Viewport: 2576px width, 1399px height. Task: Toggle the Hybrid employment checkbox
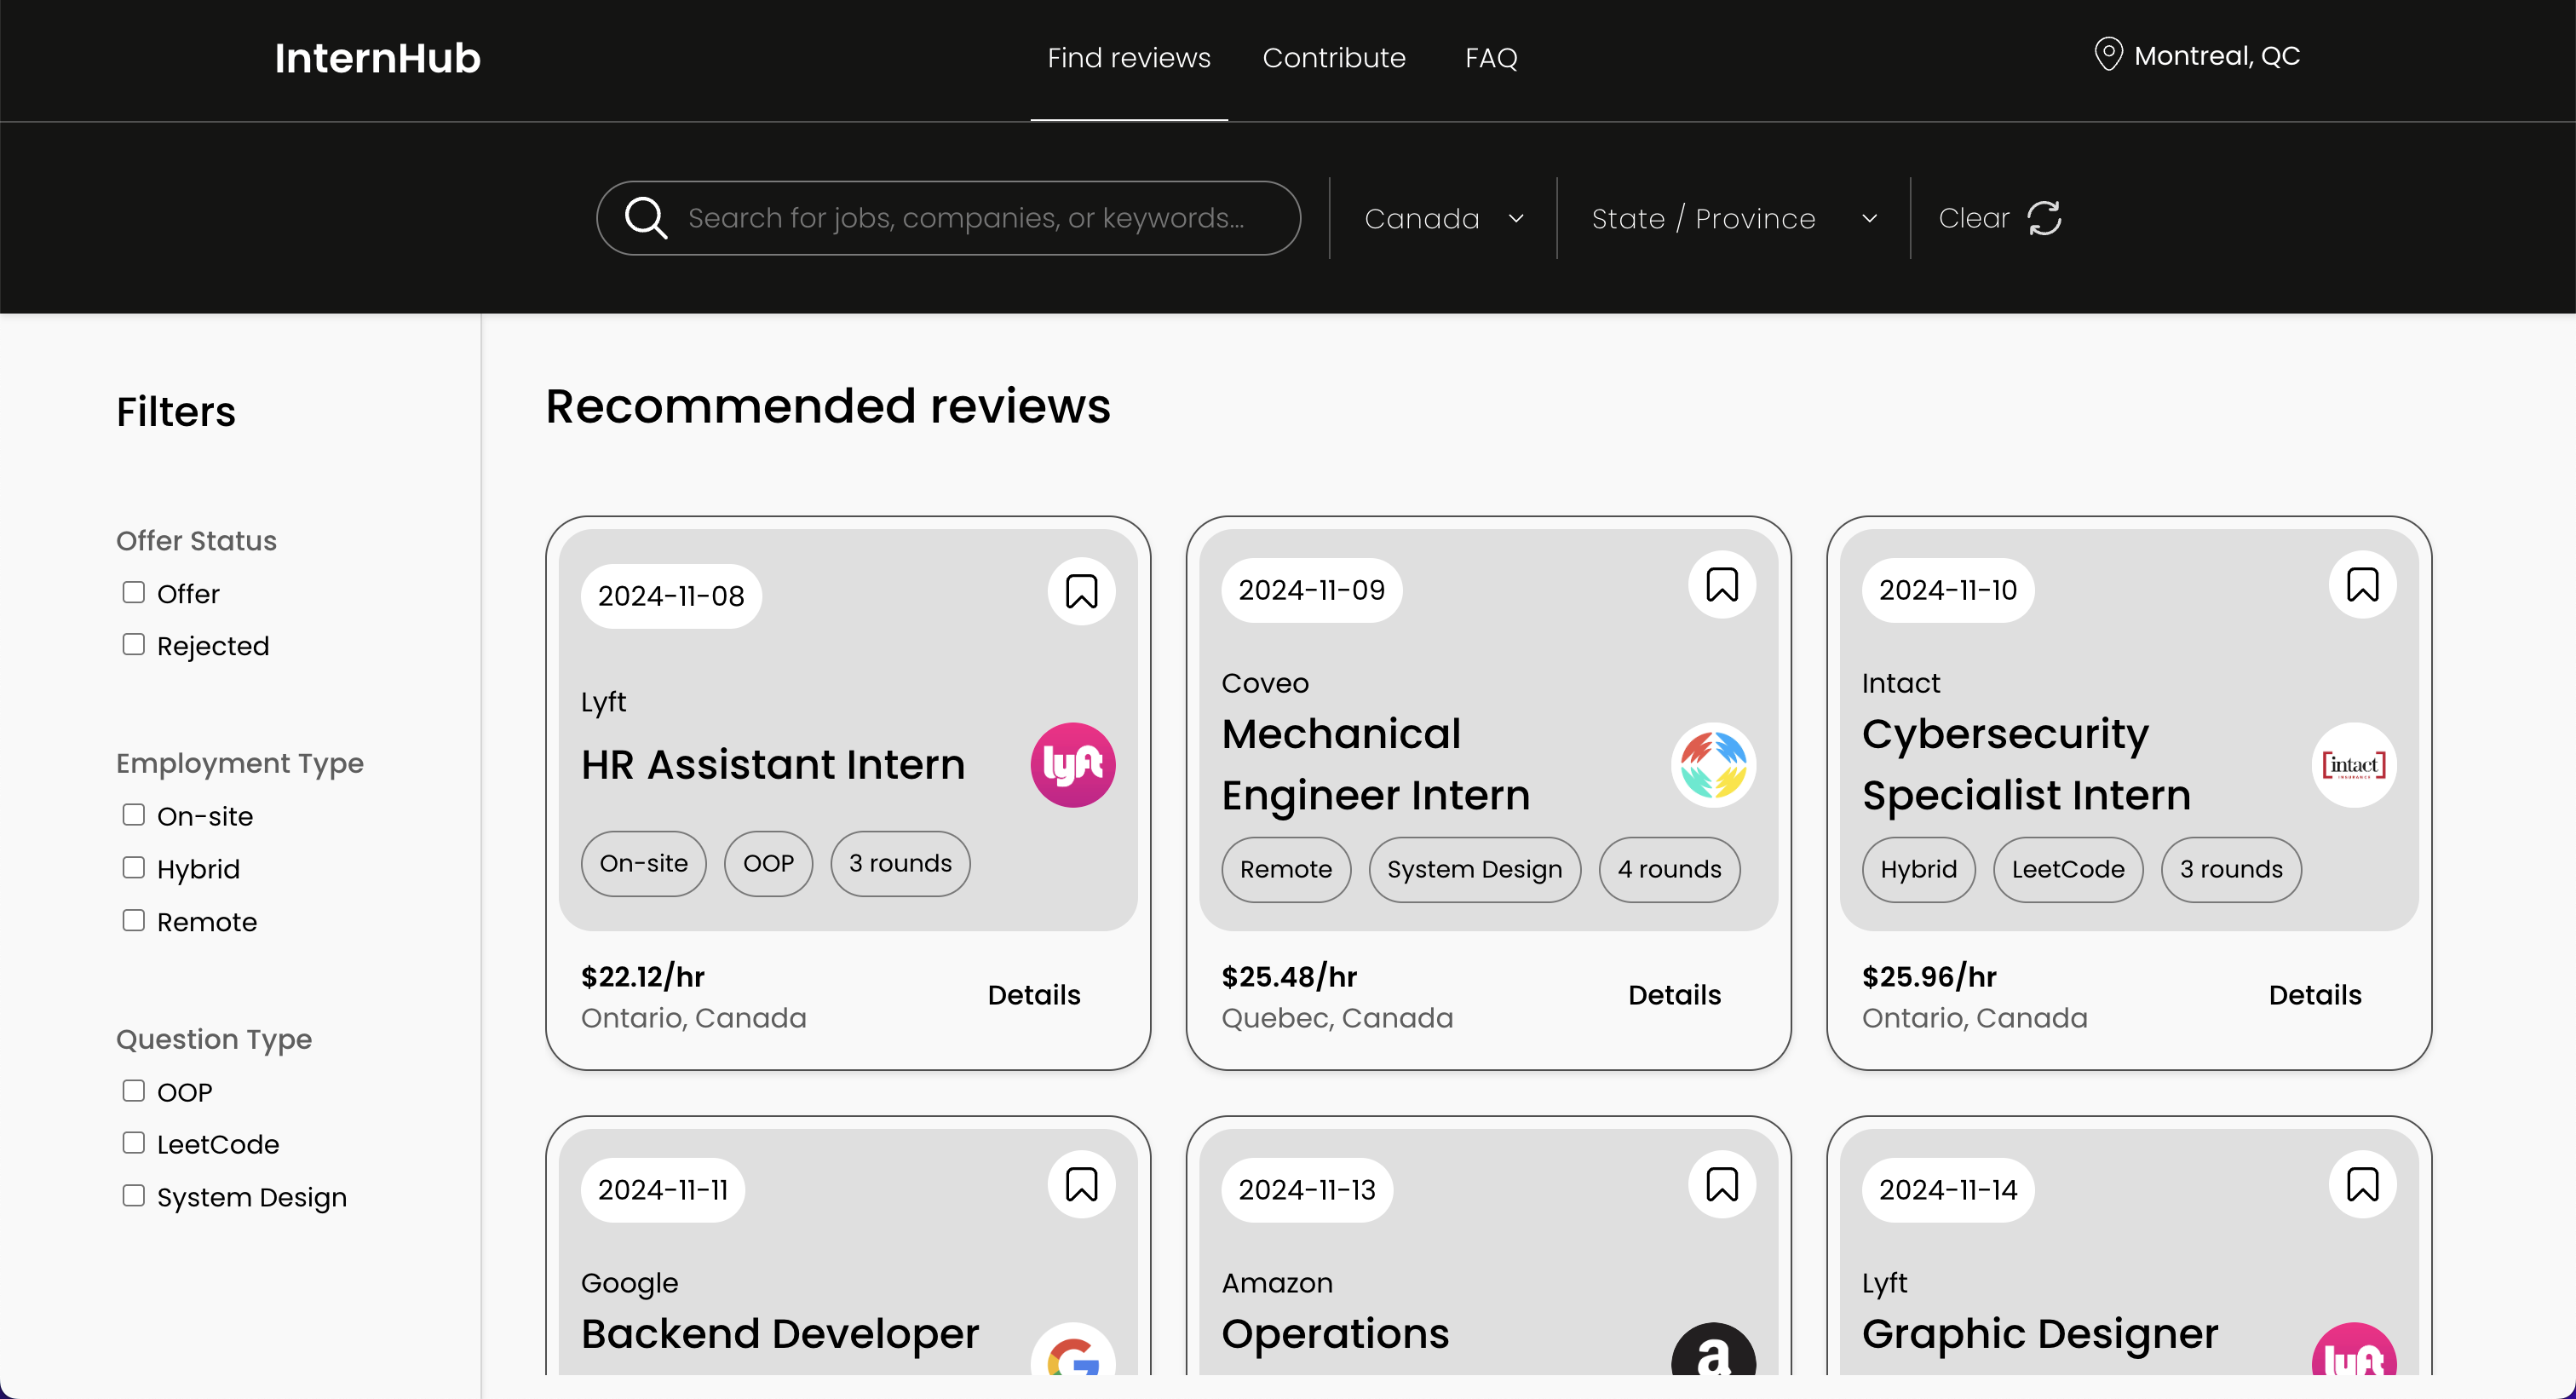pyautogui.click(x=134, y=868)
